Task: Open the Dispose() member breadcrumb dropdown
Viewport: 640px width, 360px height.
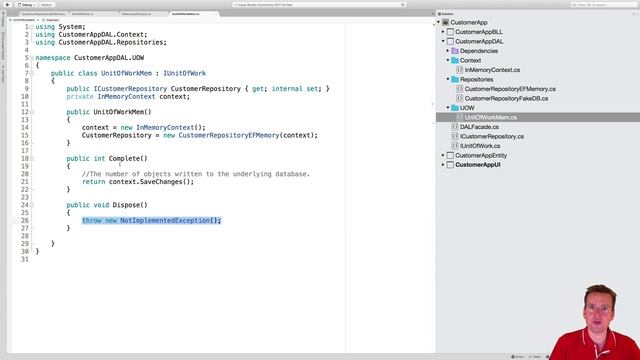Action: click(51, 20)
